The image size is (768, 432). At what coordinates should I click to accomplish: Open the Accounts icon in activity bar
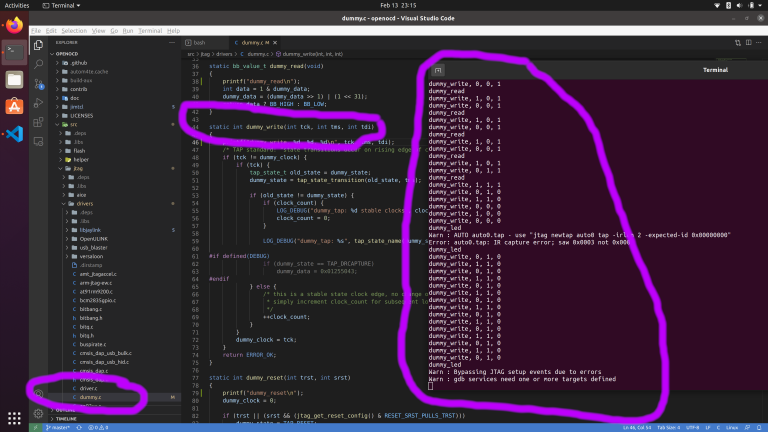[x=38, y=394]
